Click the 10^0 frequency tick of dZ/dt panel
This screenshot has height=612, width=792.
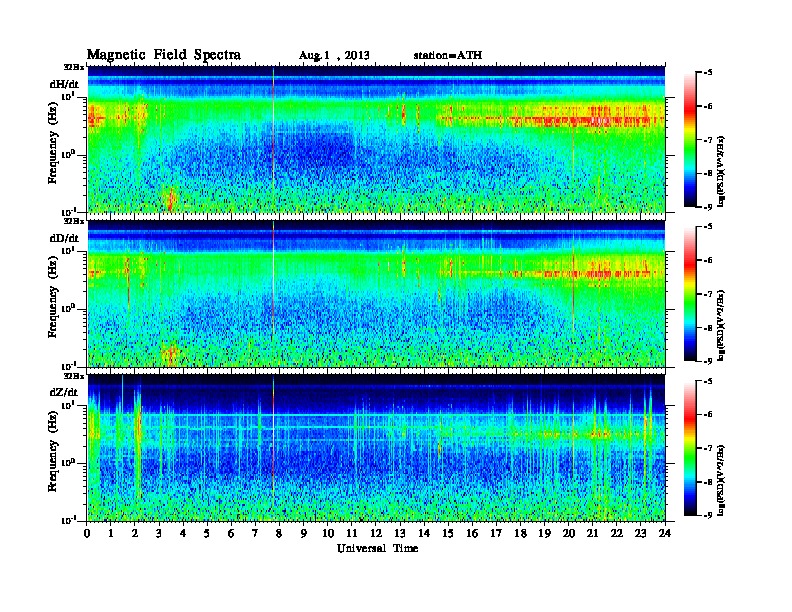(x=67, y=462)
